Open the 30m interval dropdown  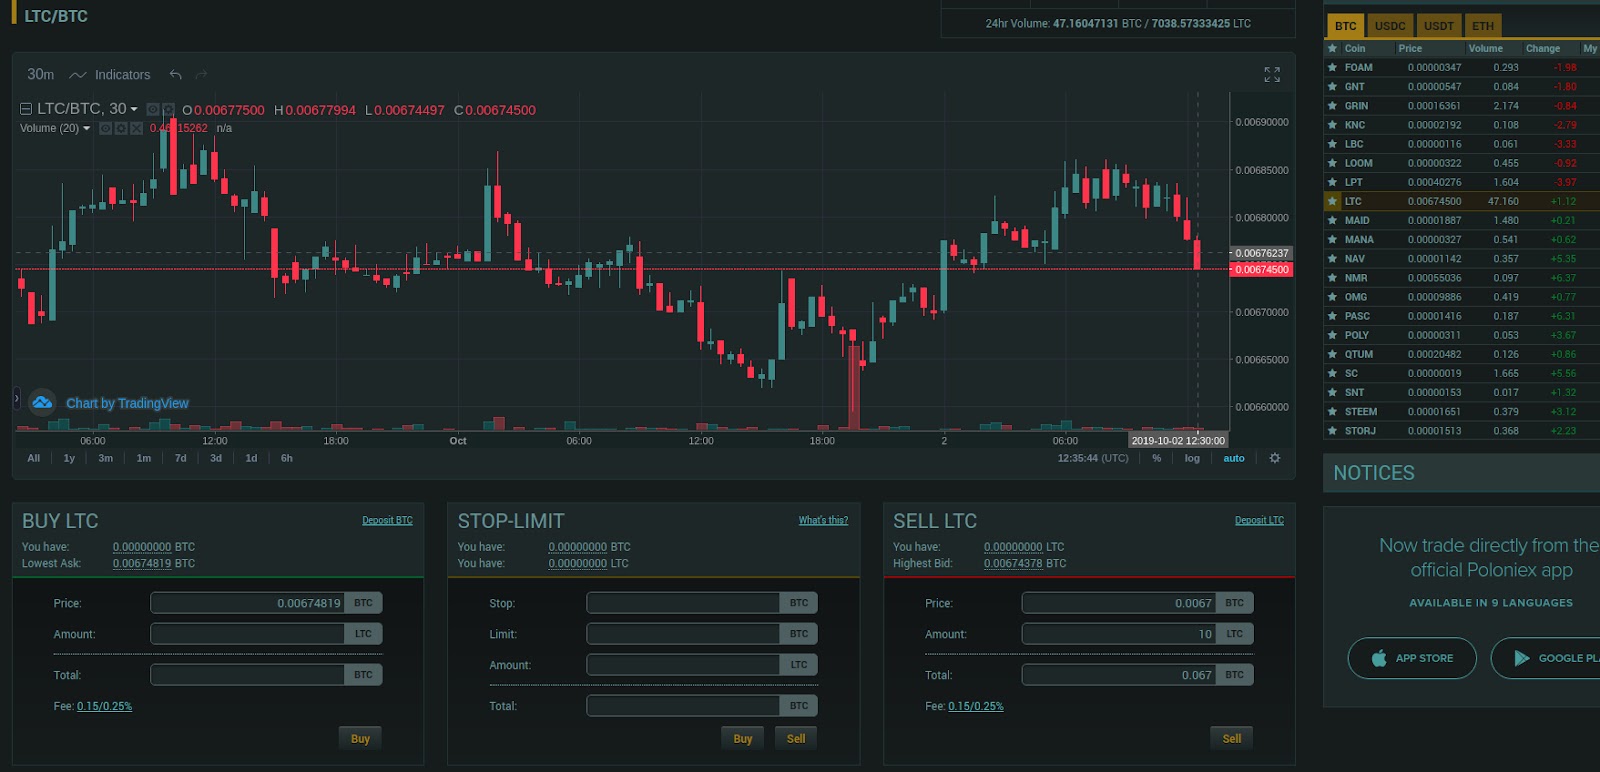click(41, 75)
